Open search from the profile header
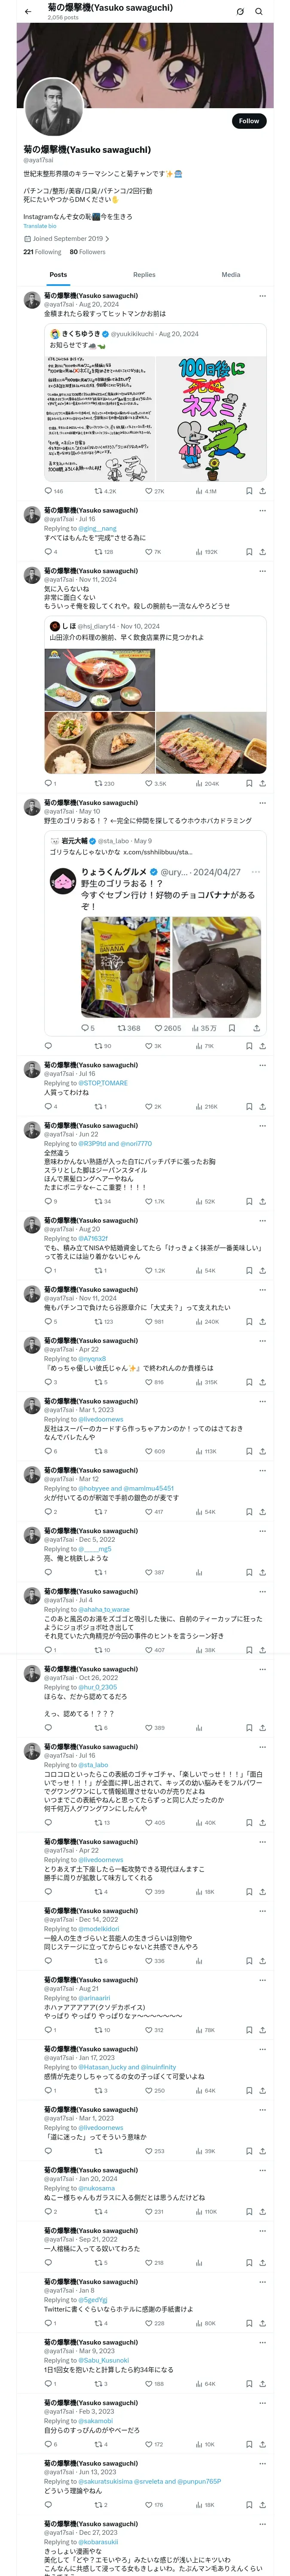The height and width of the screenshot is (2576, 290). [259, 12]
